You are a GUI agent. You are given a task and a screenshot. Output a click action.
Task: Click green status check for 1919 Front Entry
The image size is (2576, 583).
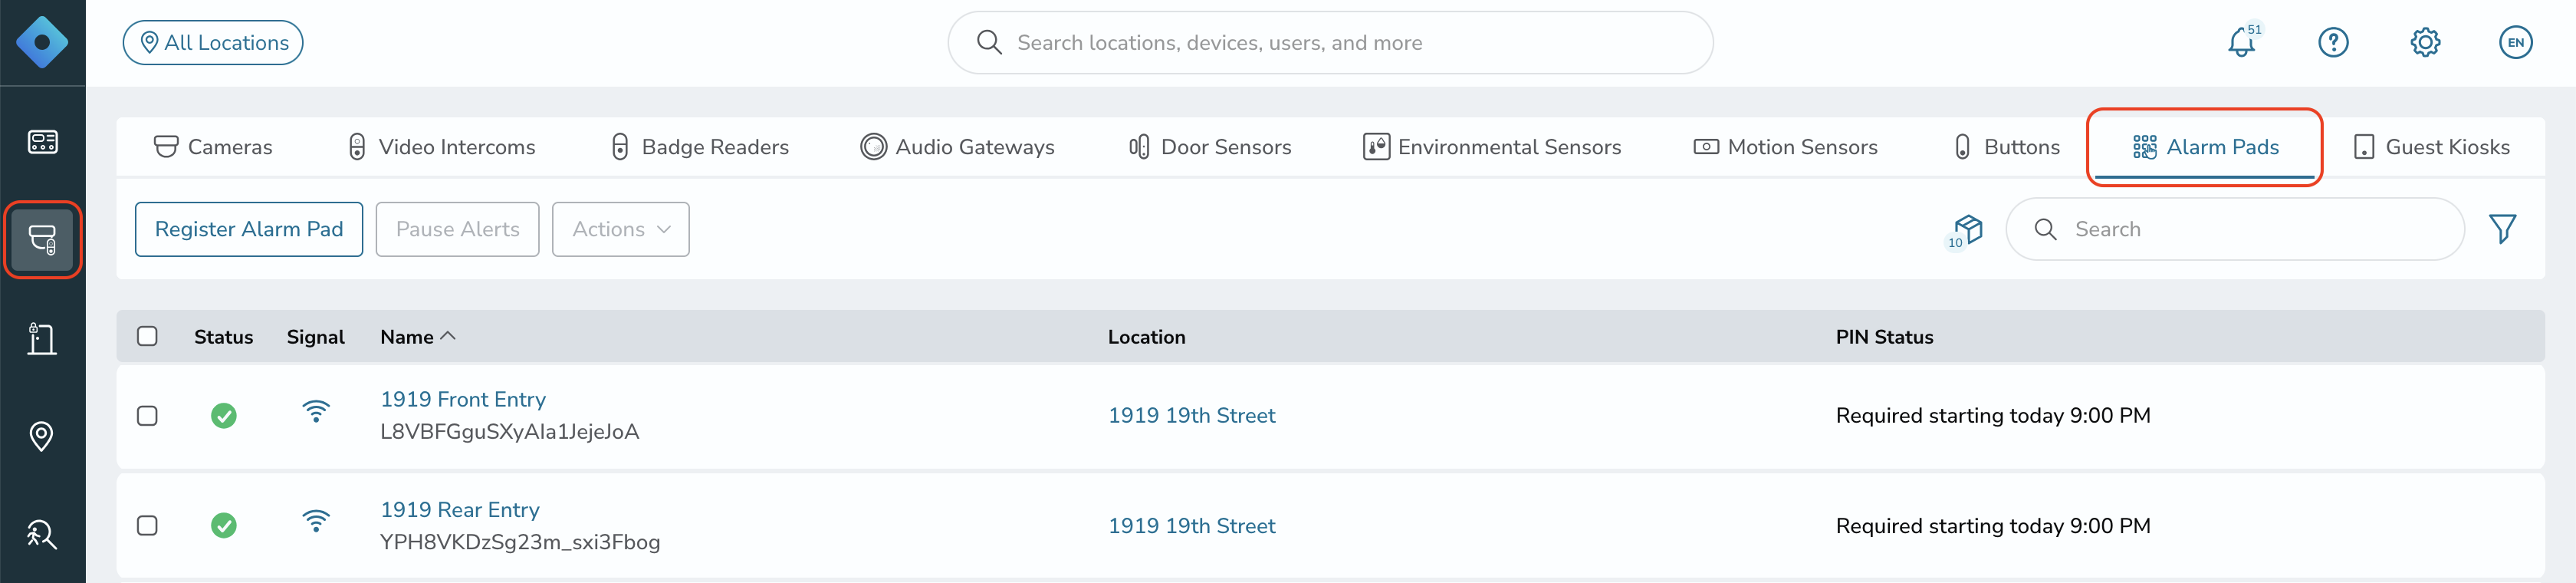(224, 416)
